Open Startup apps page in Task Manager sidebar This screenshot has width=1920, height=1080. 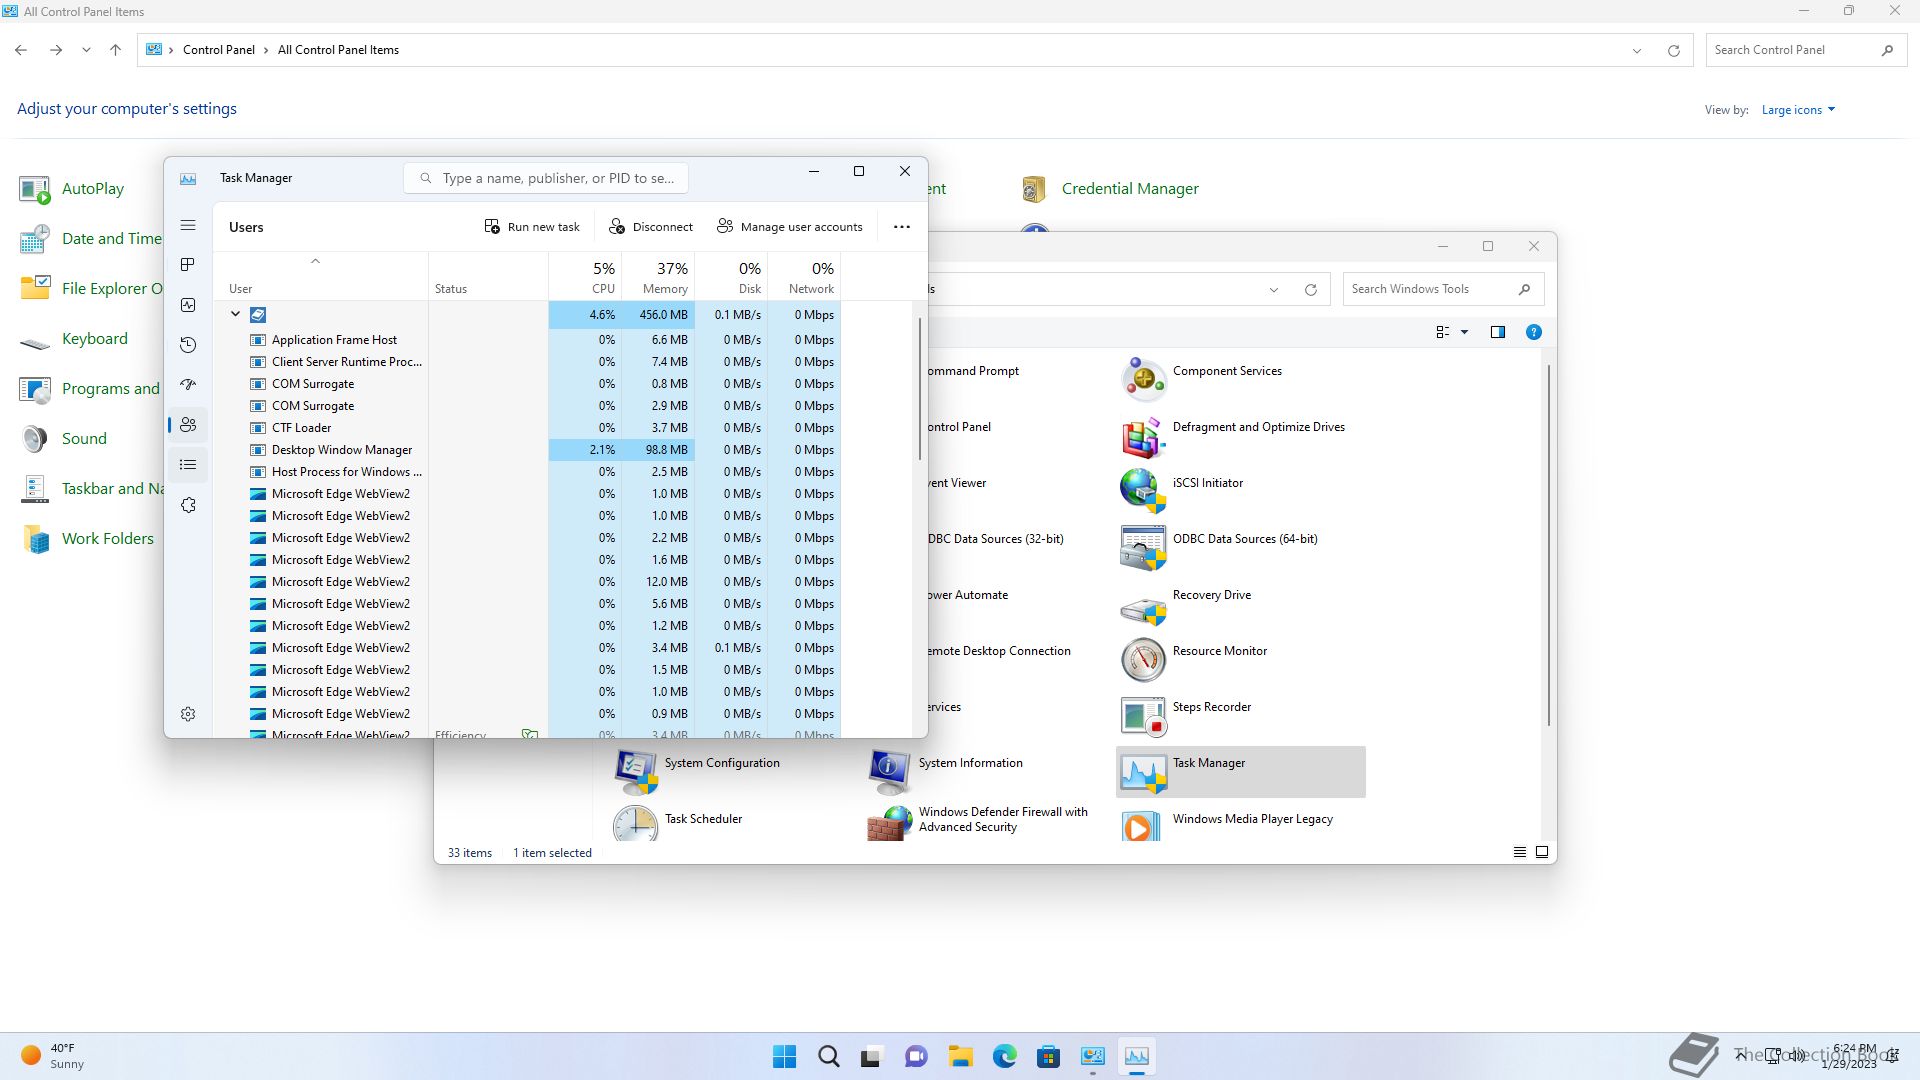pyautogui.click(x=188, y=385)
